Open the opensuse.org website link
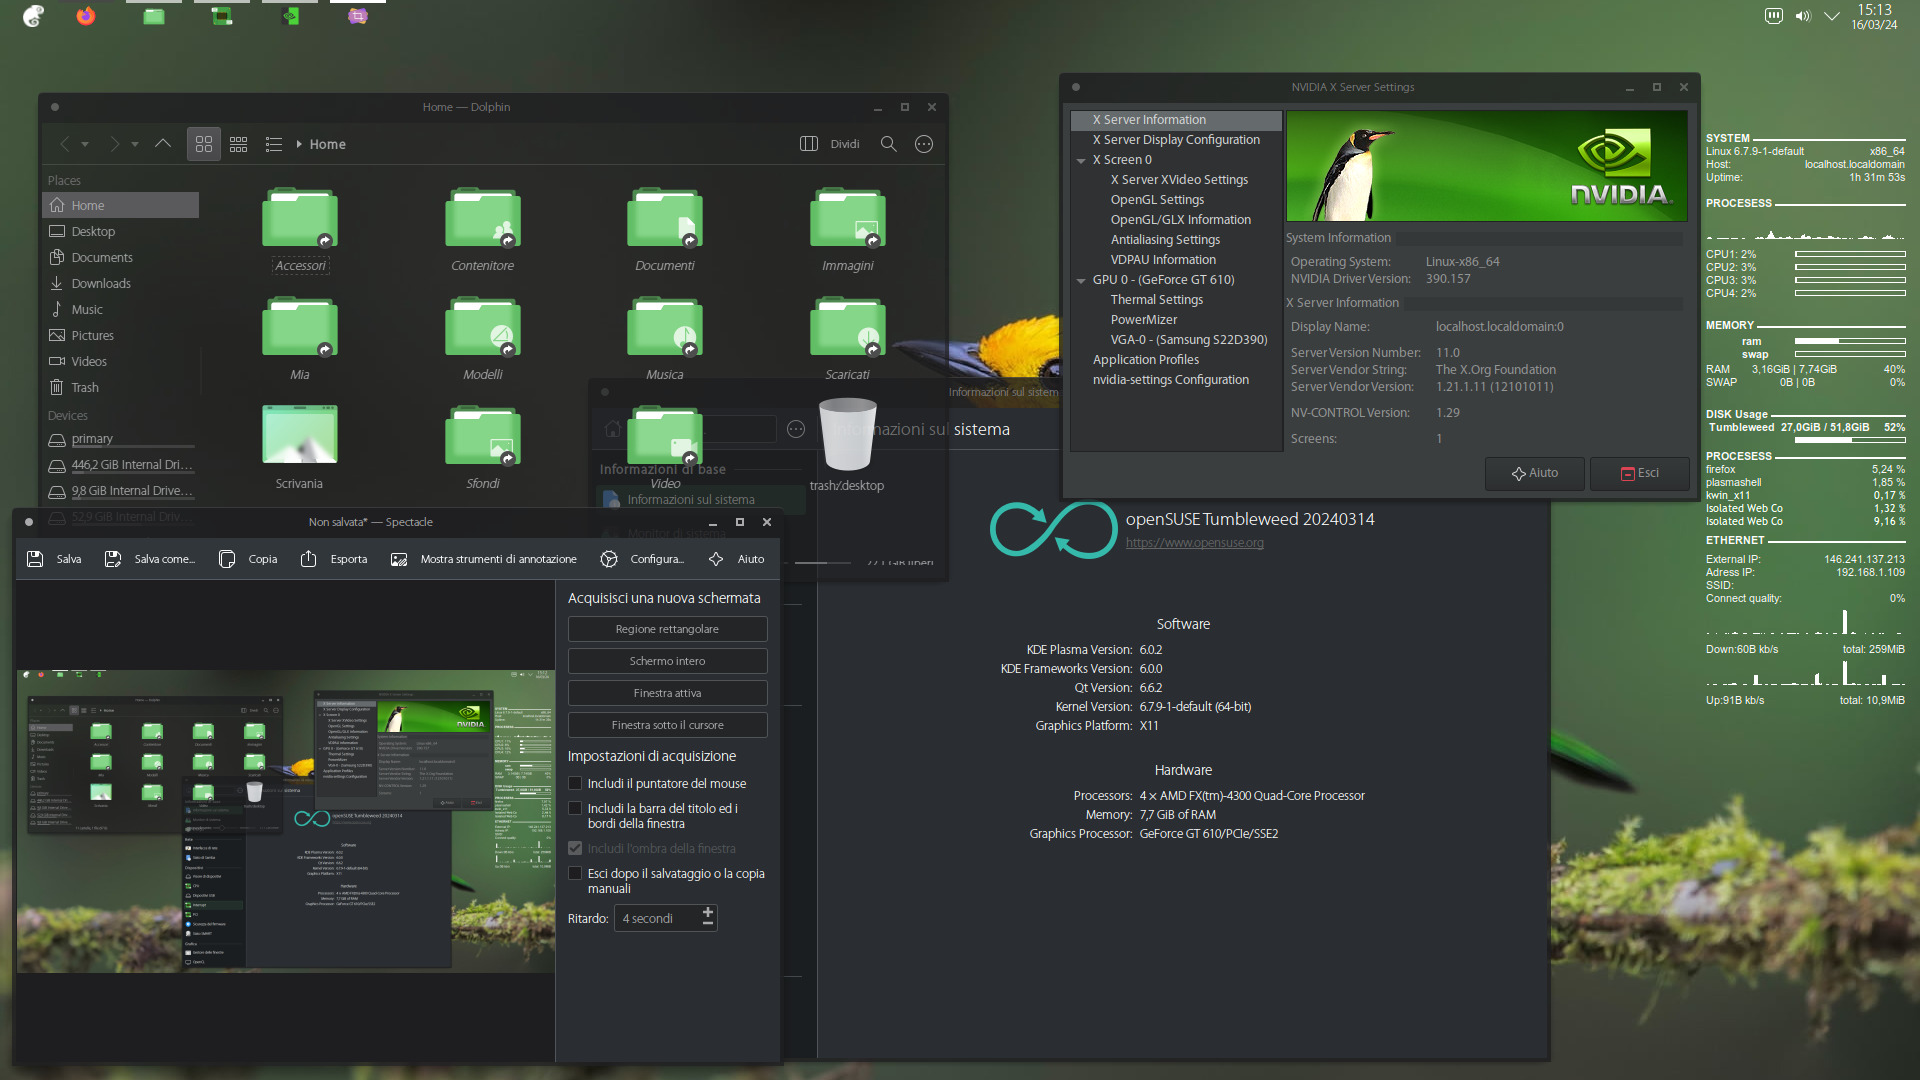Image resolution: width=1920 pixels, height=1080 pixels. pyautogui.click(x=1194, y=543)
